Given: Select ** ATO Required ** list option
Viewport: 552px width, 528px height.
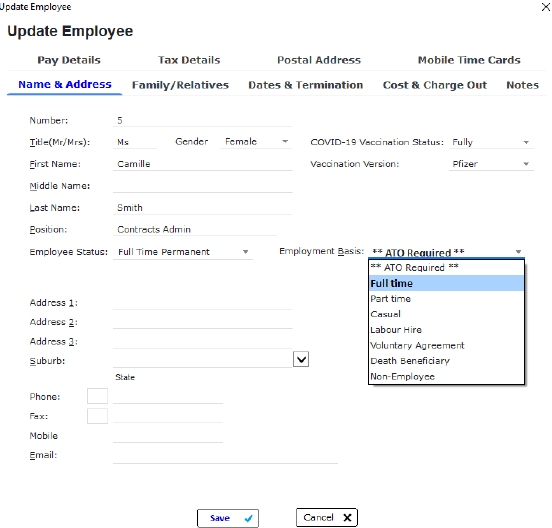Looking at the screenshot, I should click(446, 268).
